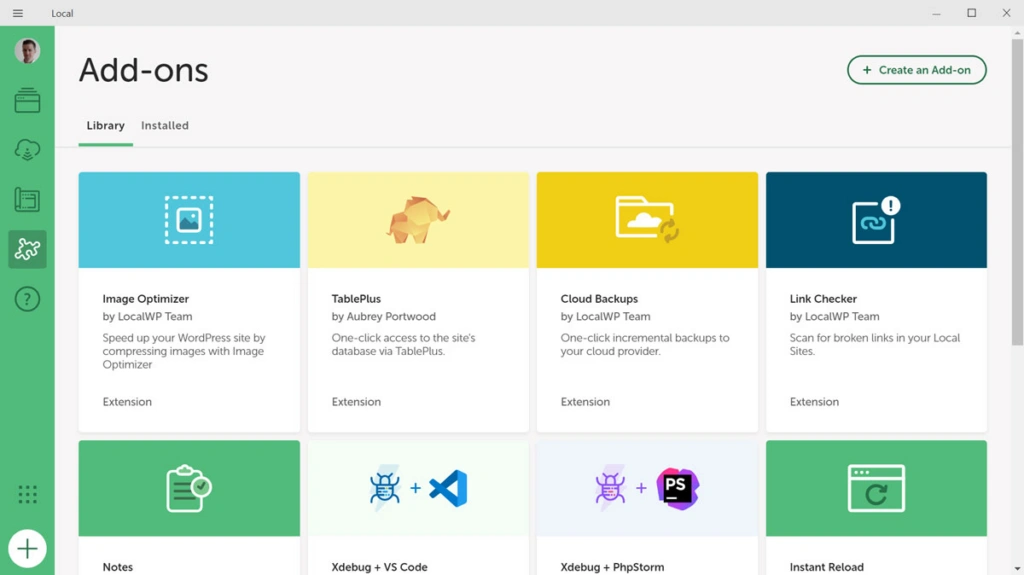
Task: Click the green add site plus button
Action: click(x=27, y=549)
